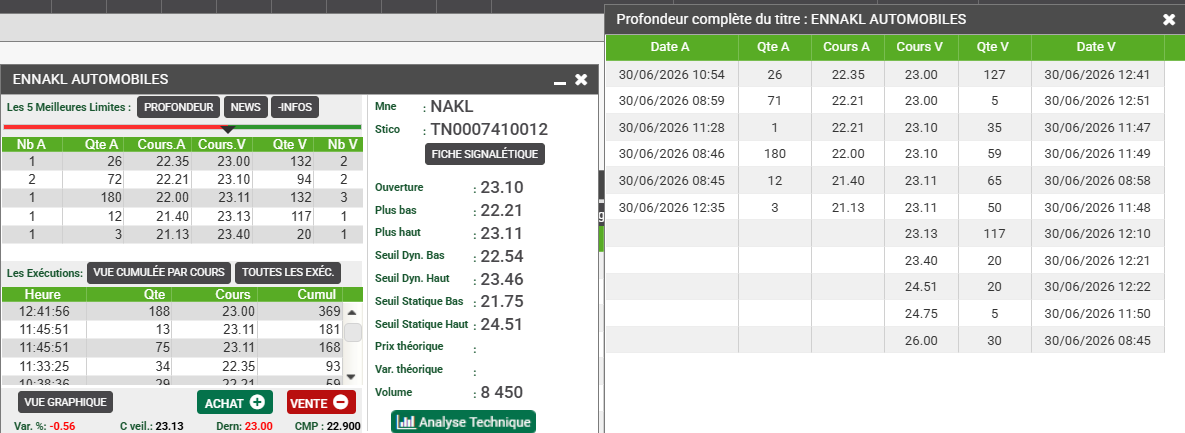Click Cumul header in executions table
Viewport: 1185px width, 433px height.
coord(300,295)
